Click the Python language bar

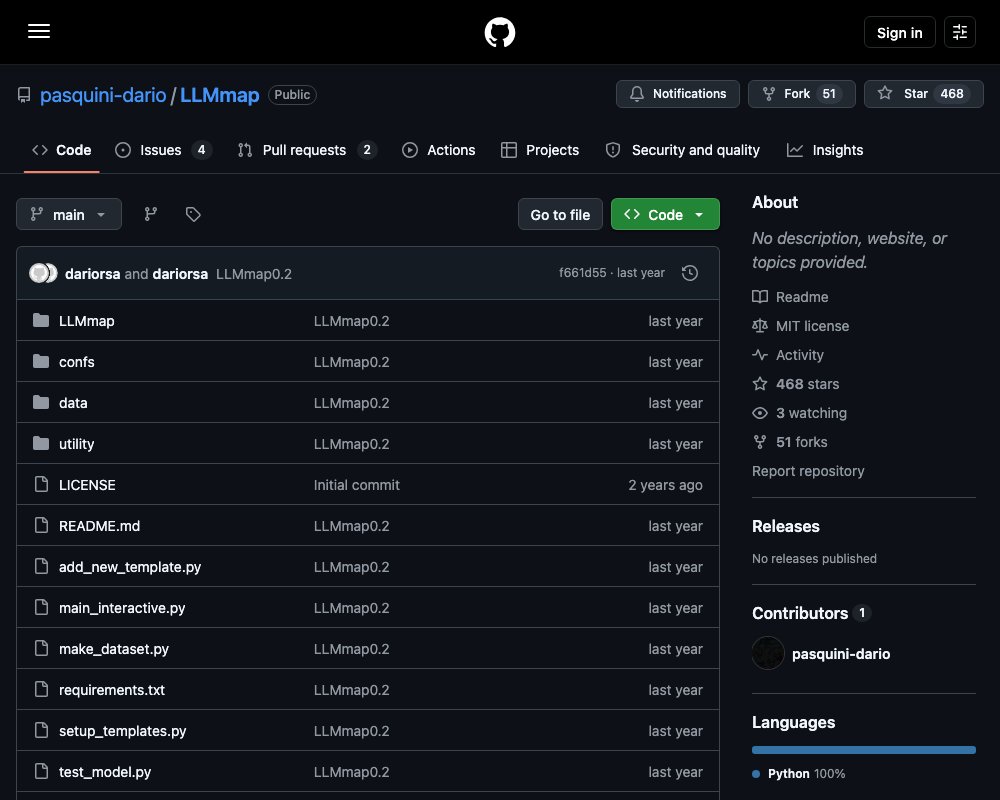point(864,750)
